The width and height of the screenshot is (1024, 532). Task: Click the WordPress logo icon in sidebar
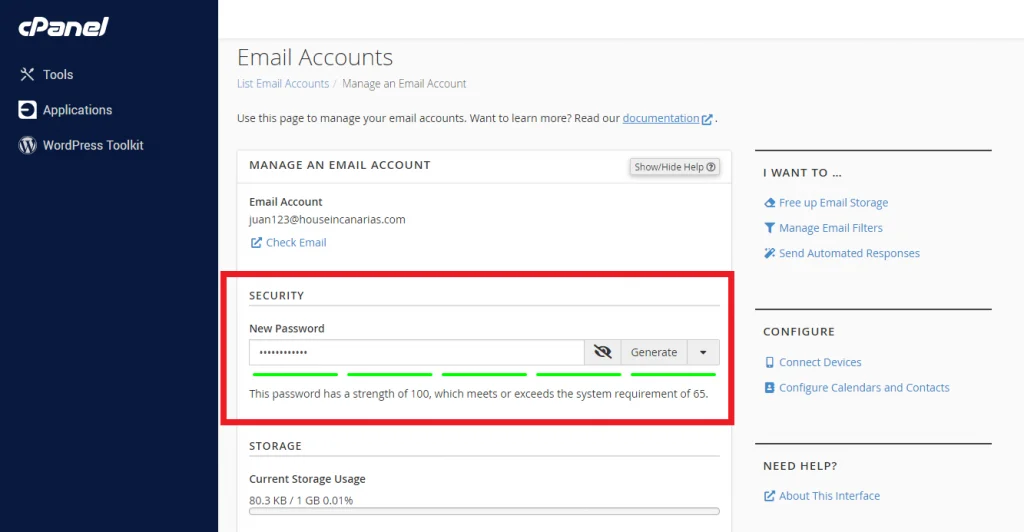[27, 145]
